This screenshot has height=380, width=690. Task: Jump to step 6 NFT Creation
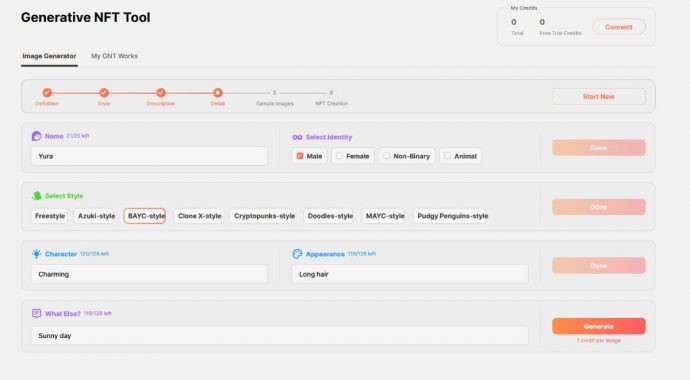tap(331, 93)
